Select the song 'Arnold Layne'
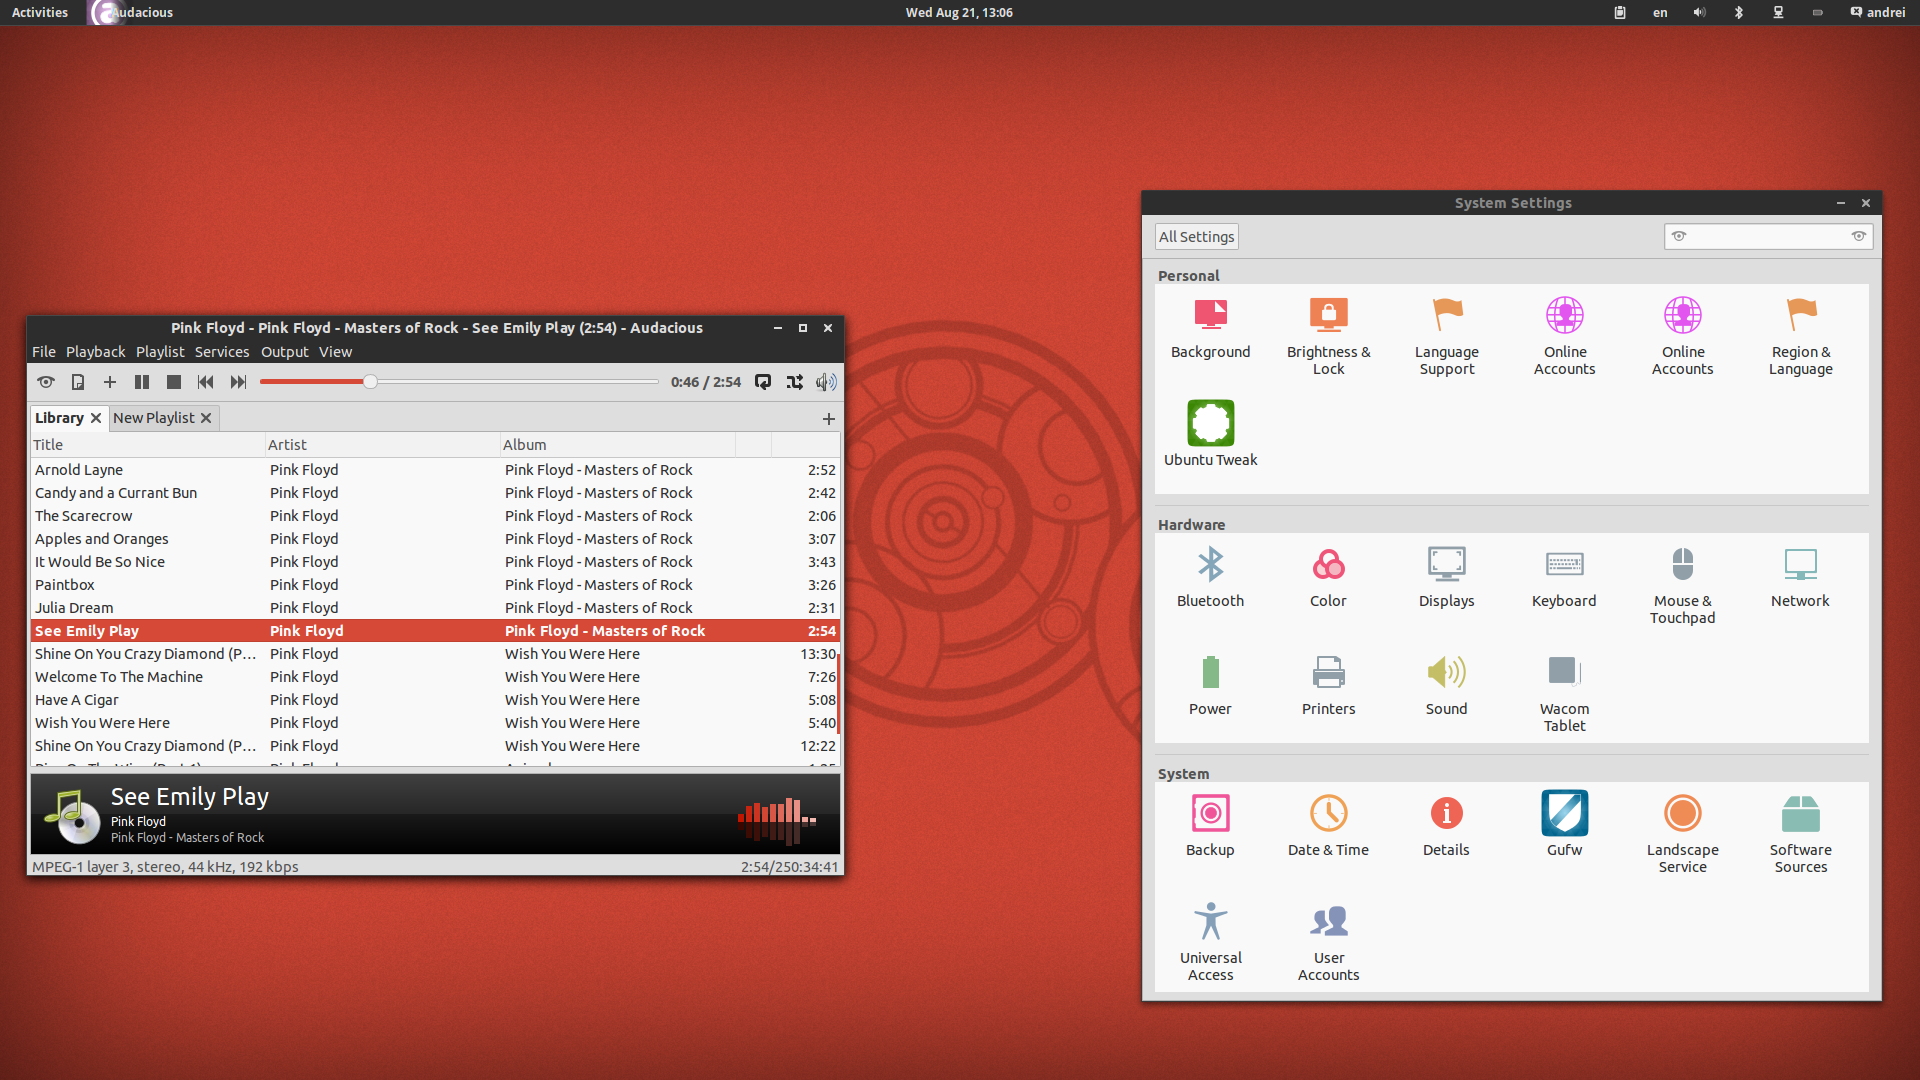1920x1080 pixels. point(435,470)
